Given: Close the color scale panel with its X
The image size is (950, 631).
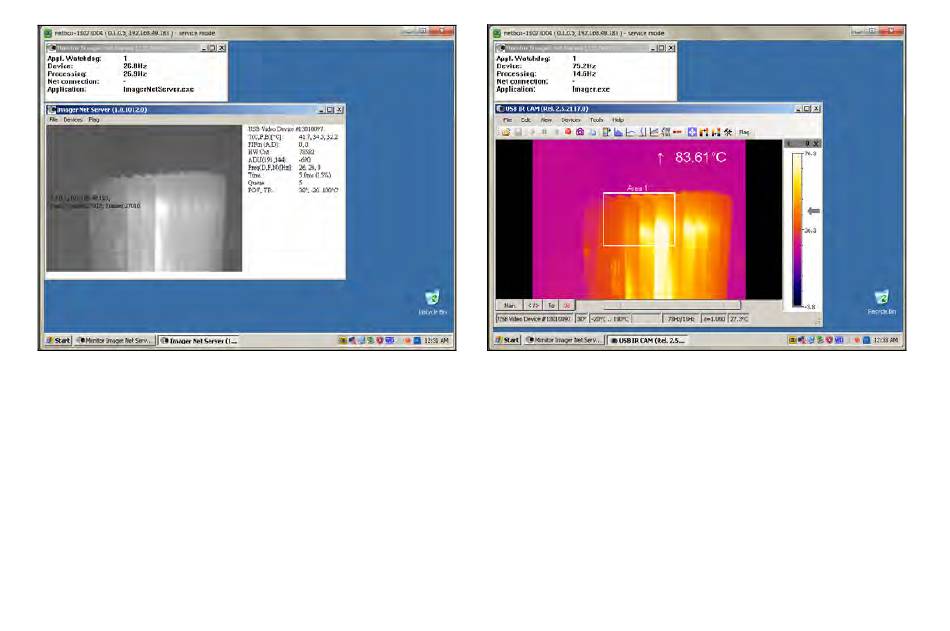Looking at the screenshot, I should click(816, 144).
